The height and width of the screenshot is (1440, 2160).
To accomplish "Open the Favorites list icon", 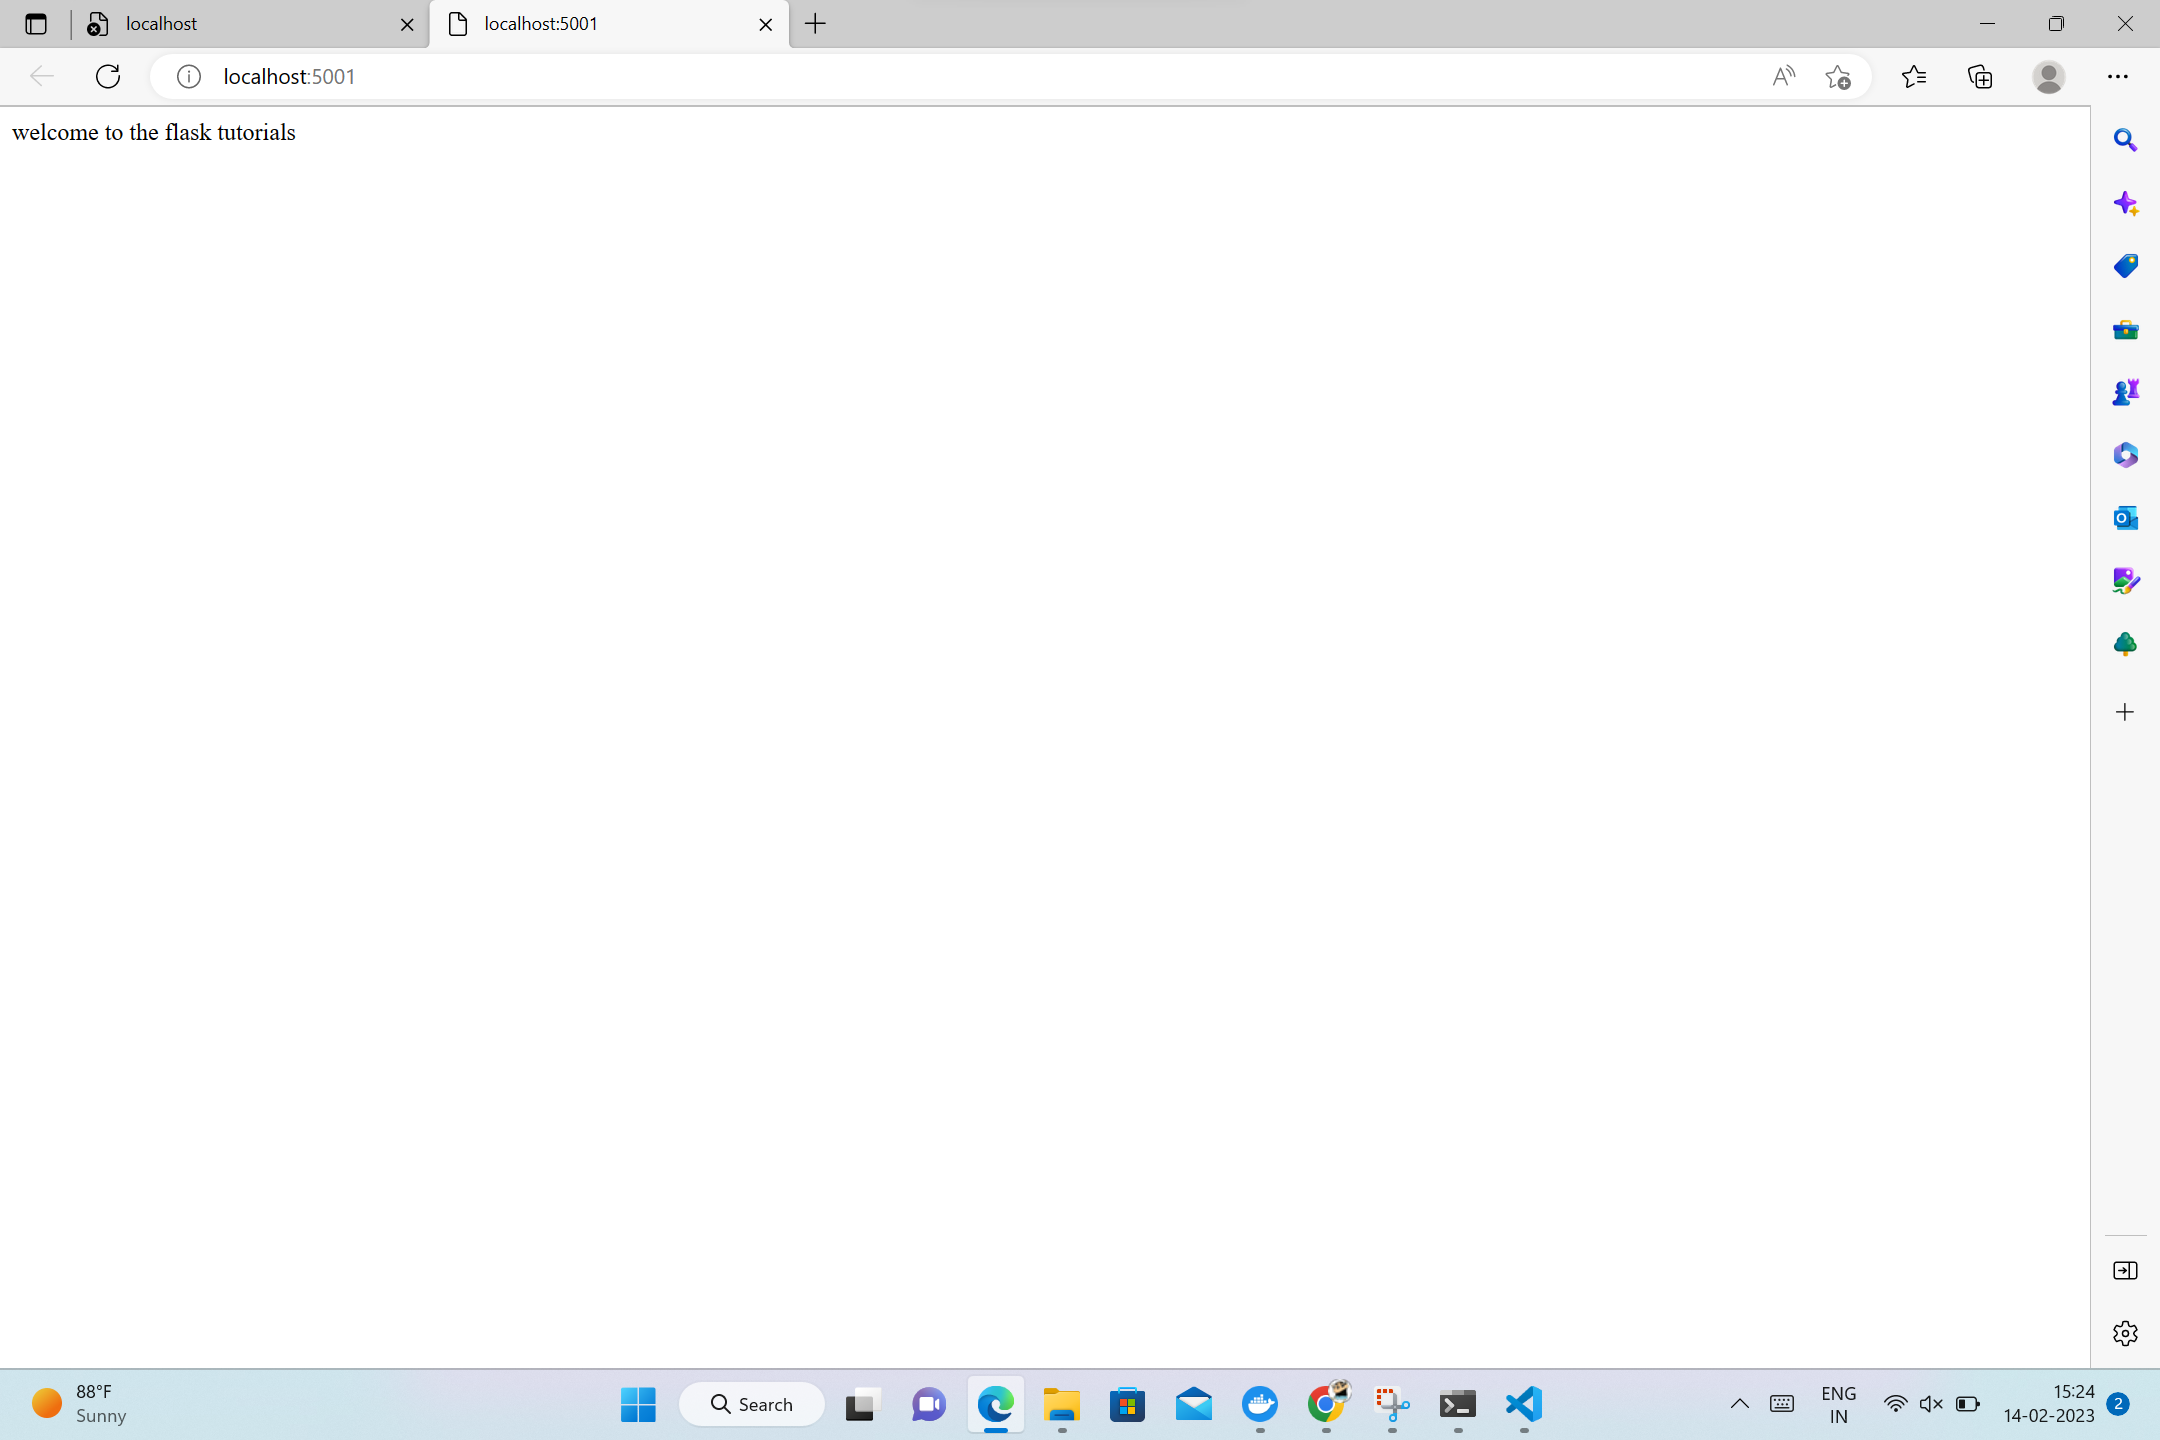I will click(x=1913, y=76).
